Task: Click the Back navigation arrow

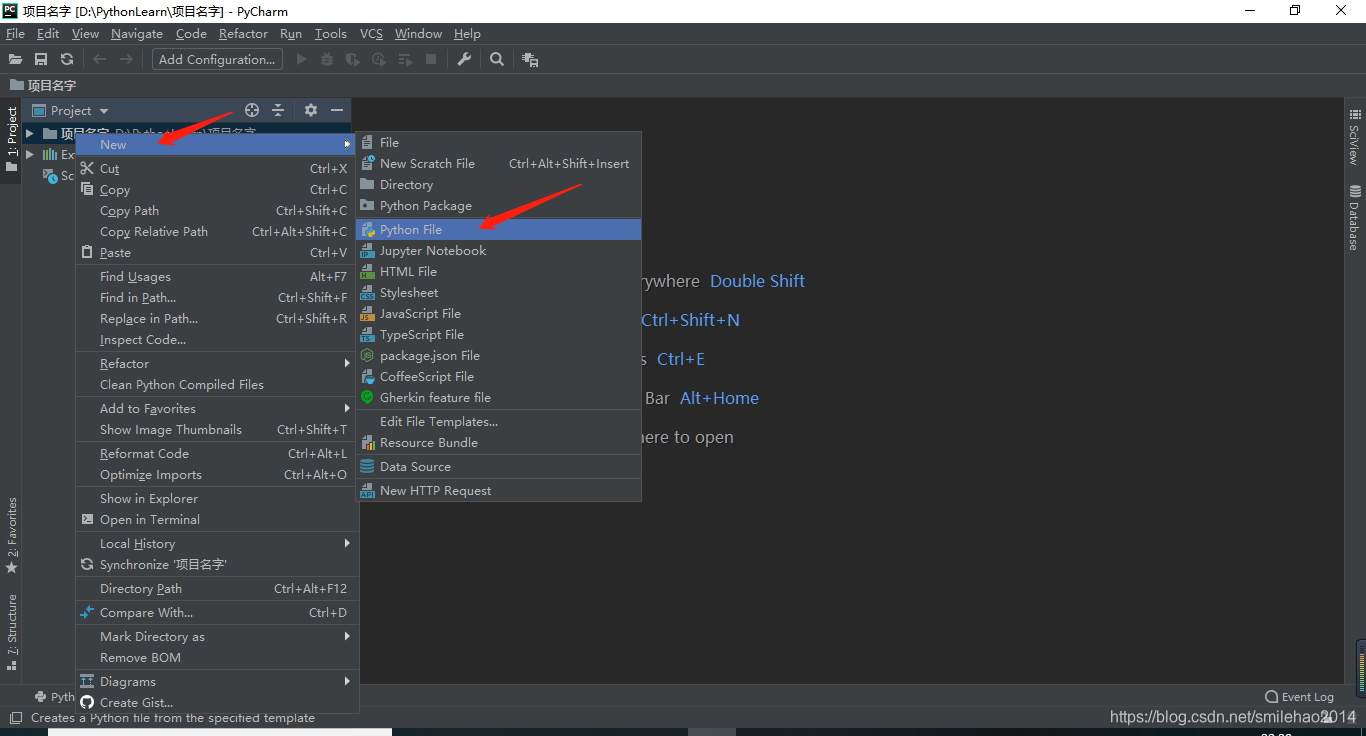Action: (x=99, y=60)
